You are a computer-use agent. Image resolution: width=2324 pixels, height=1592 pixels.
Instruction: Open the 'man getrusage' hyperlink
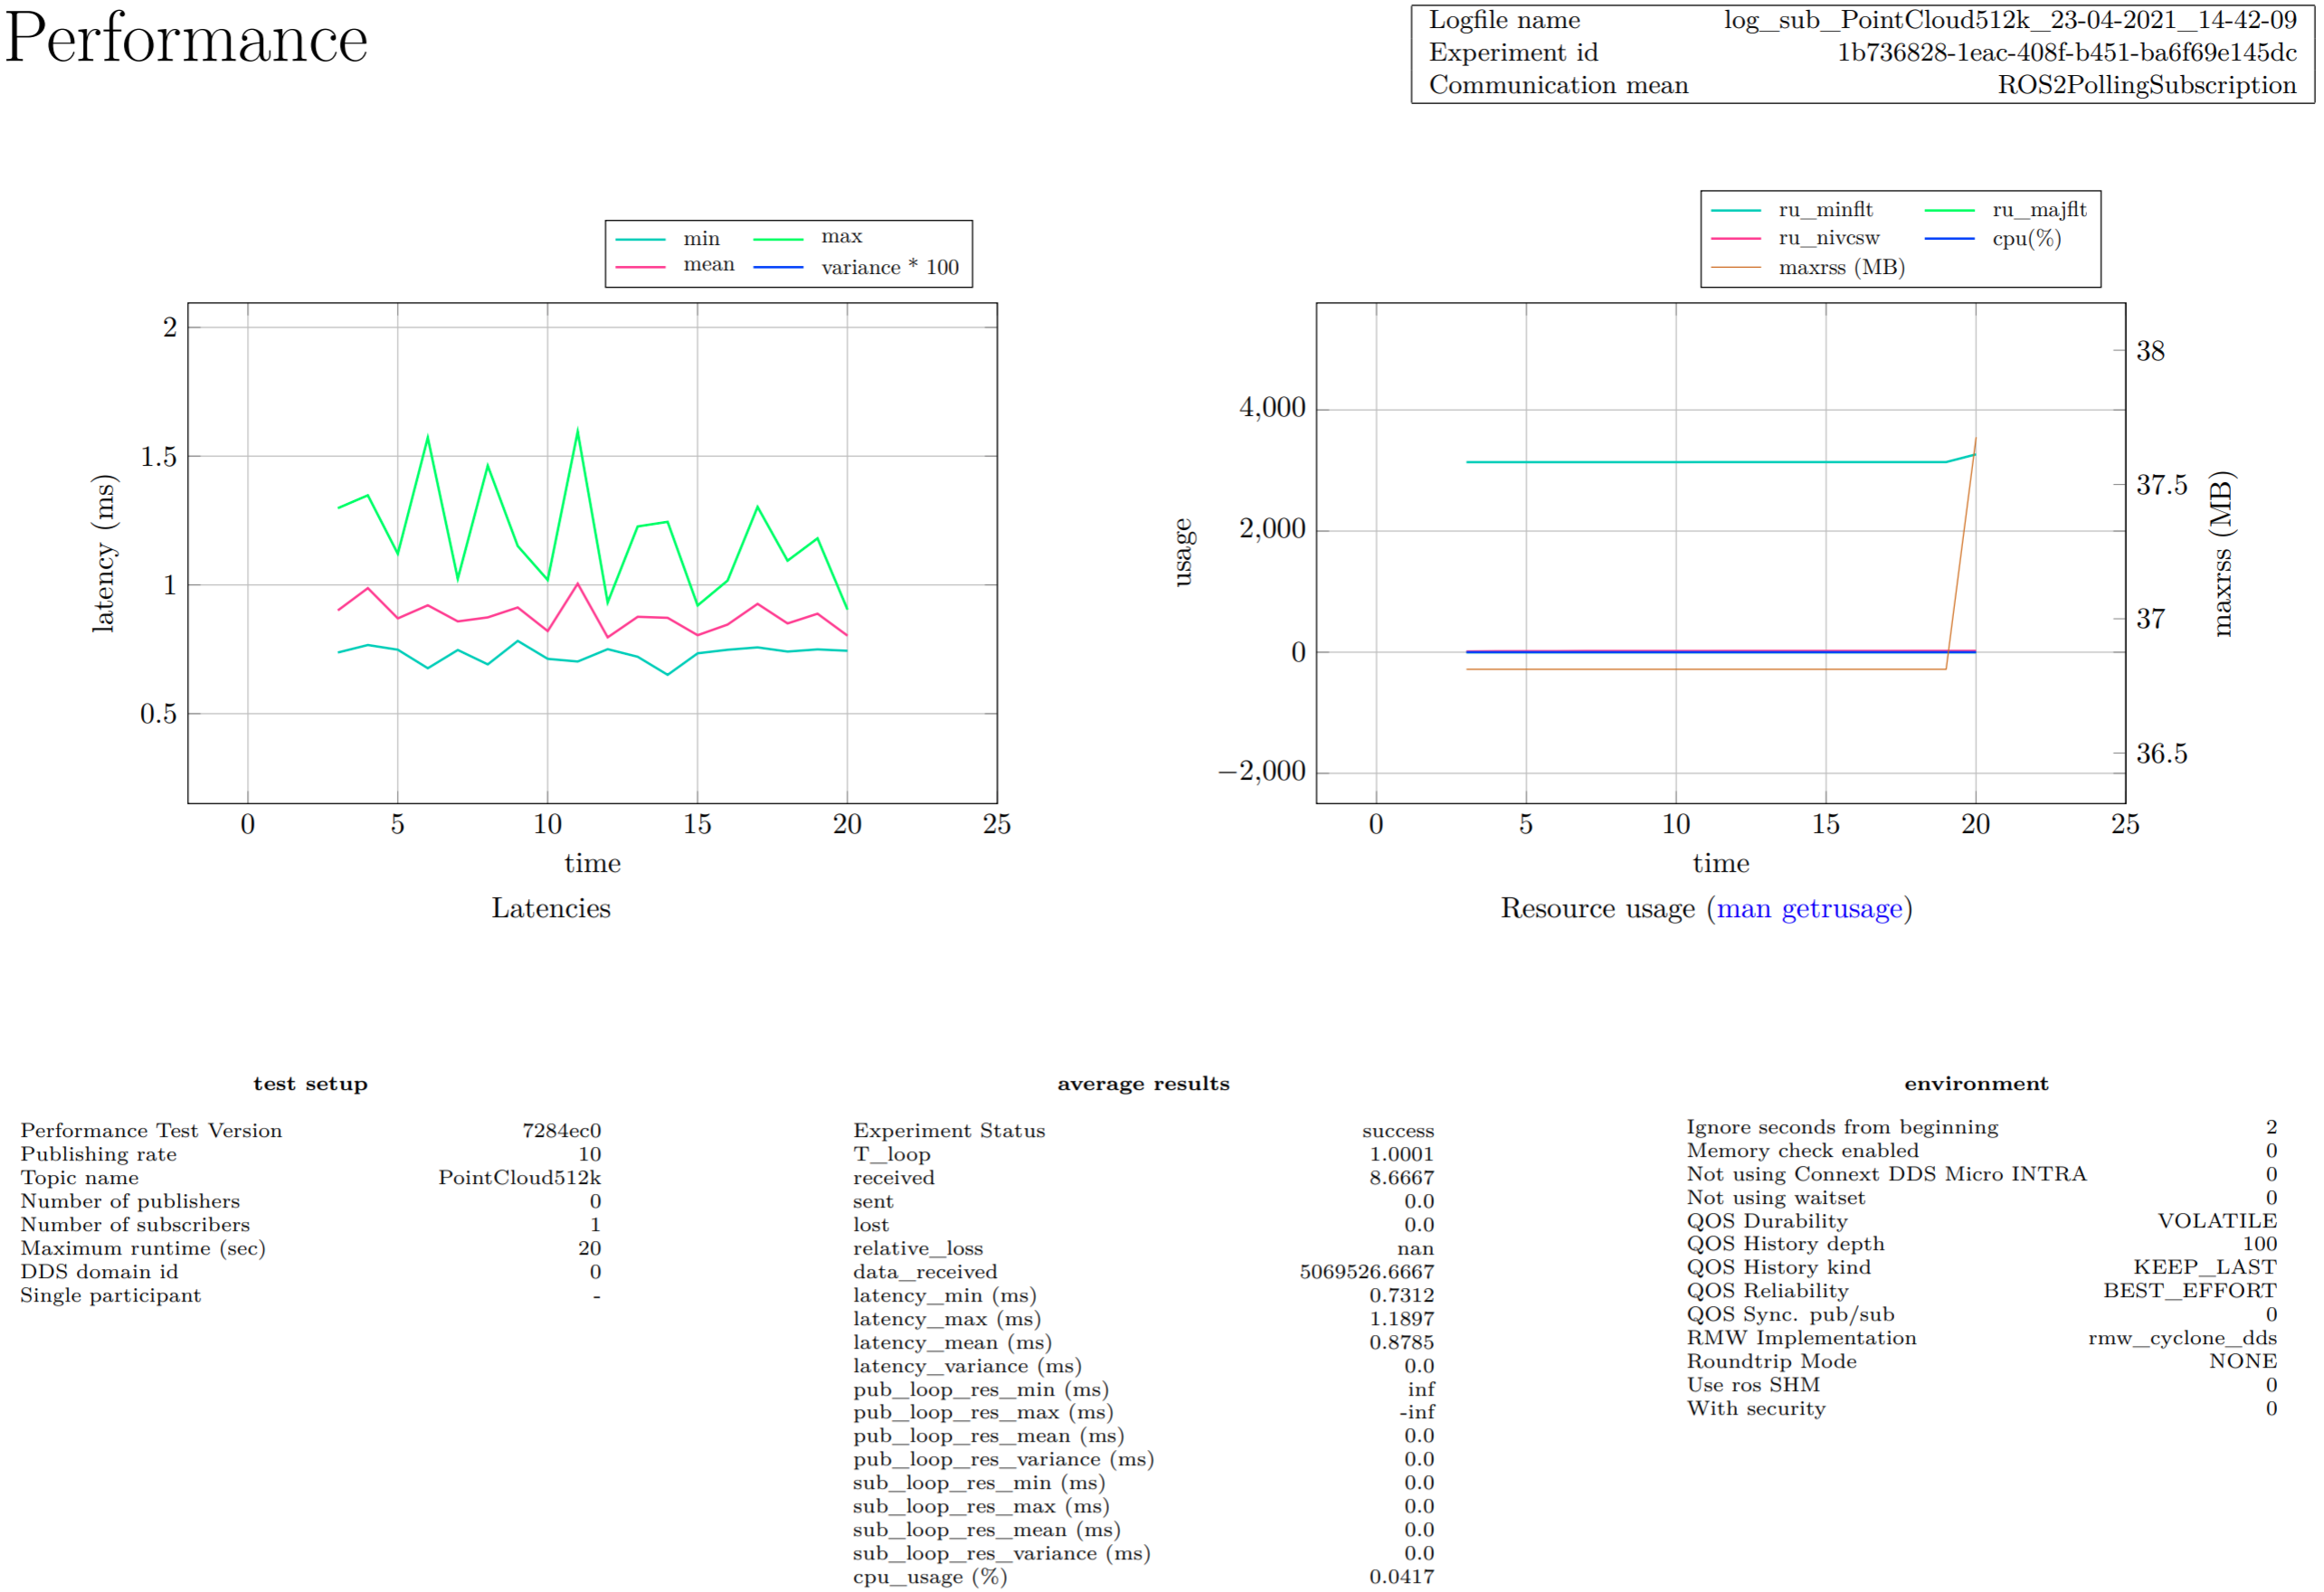1808,908
